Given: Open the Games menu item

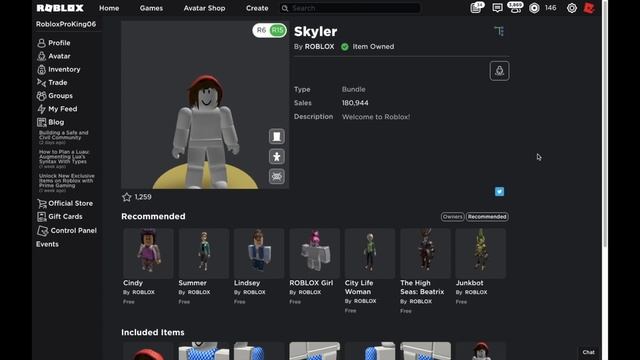Looking at the screenshot, I should click(151, 8).
